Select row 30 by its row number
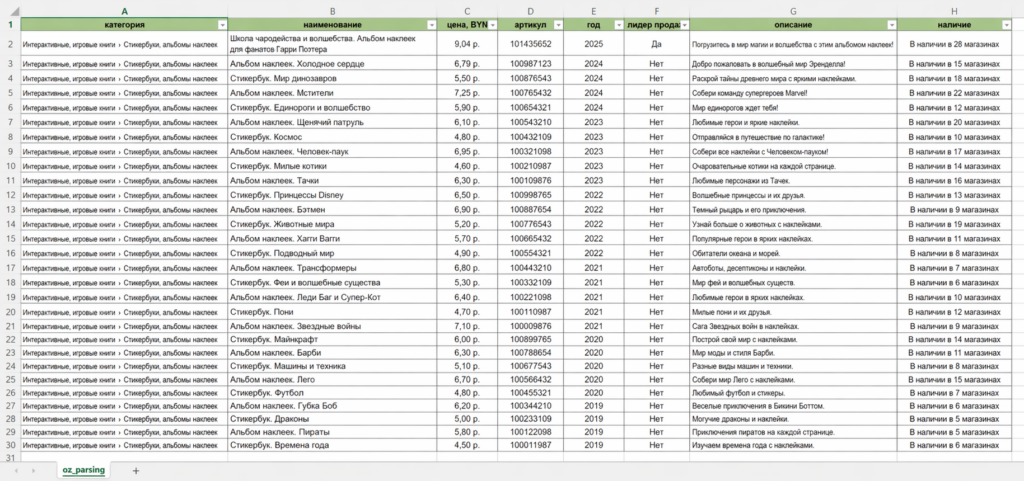 point(10,445)
